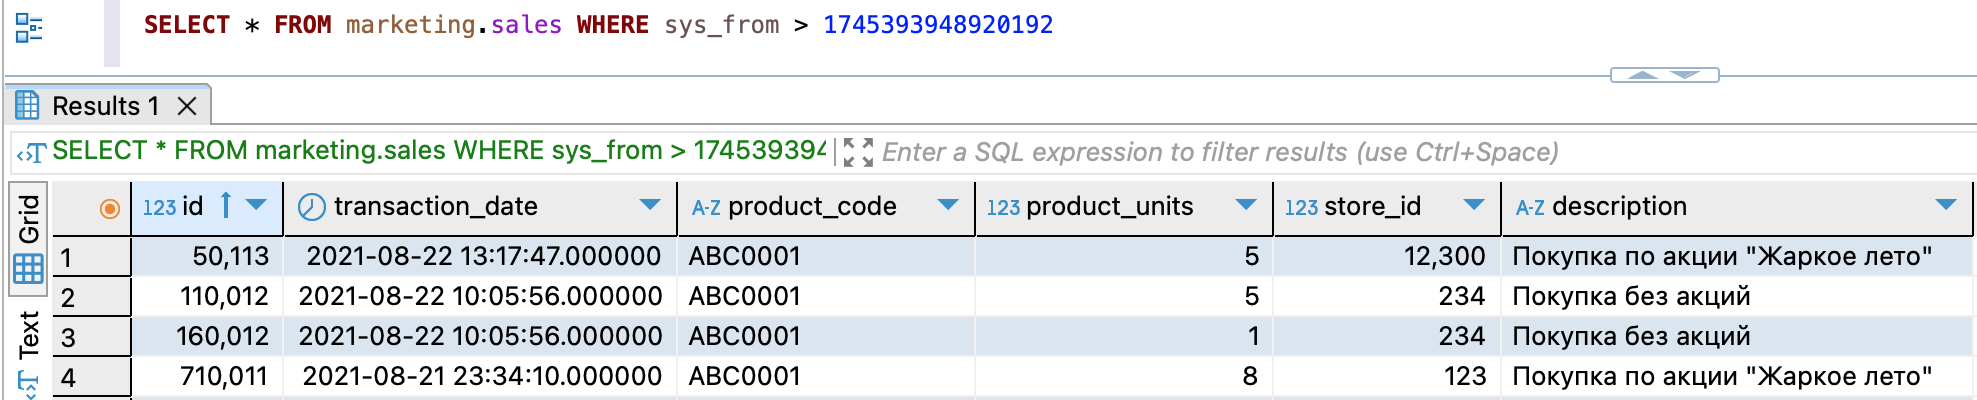Click the id column sort arrow
This screenshot has width=1977, height=400.
[x=226, y=206]
